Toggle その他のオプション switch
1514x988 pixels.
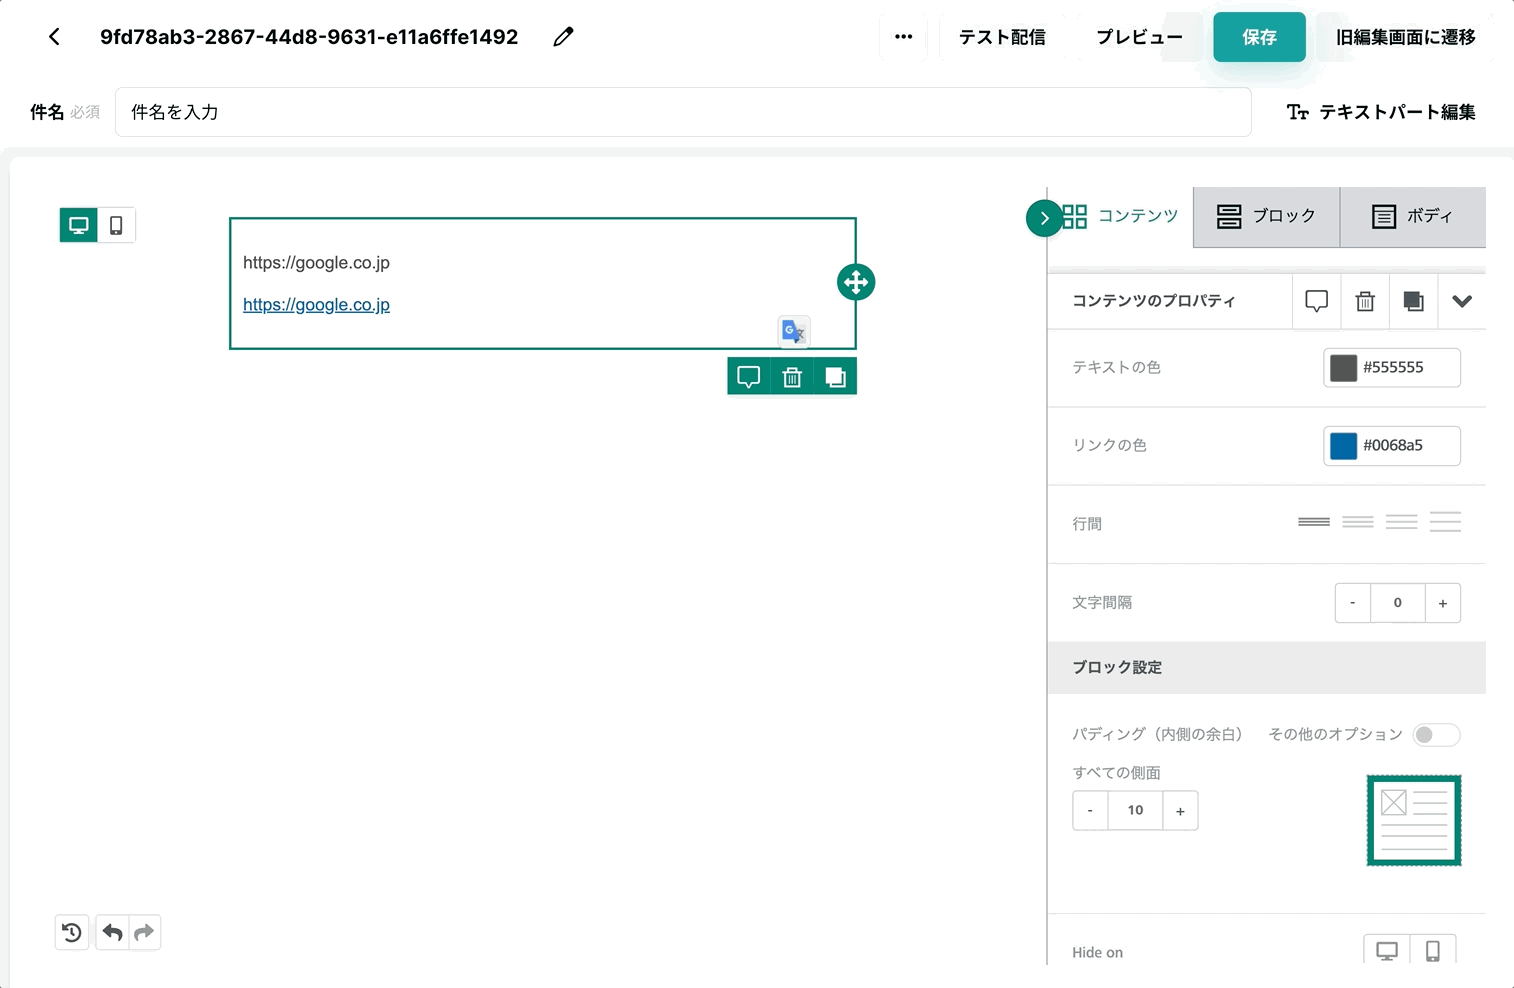(1436, 735)
